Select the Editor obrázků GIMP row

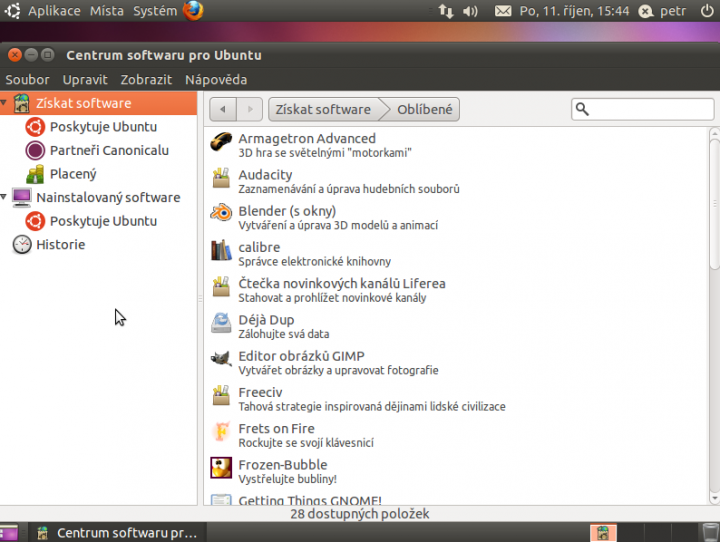tap(456, 362)
